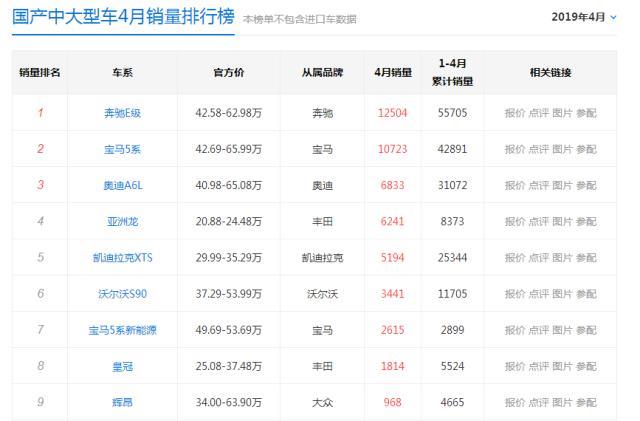Open the 奥迪A6L car series link
This screenshot has height=421, width=640.
click(x=122, y=185)
